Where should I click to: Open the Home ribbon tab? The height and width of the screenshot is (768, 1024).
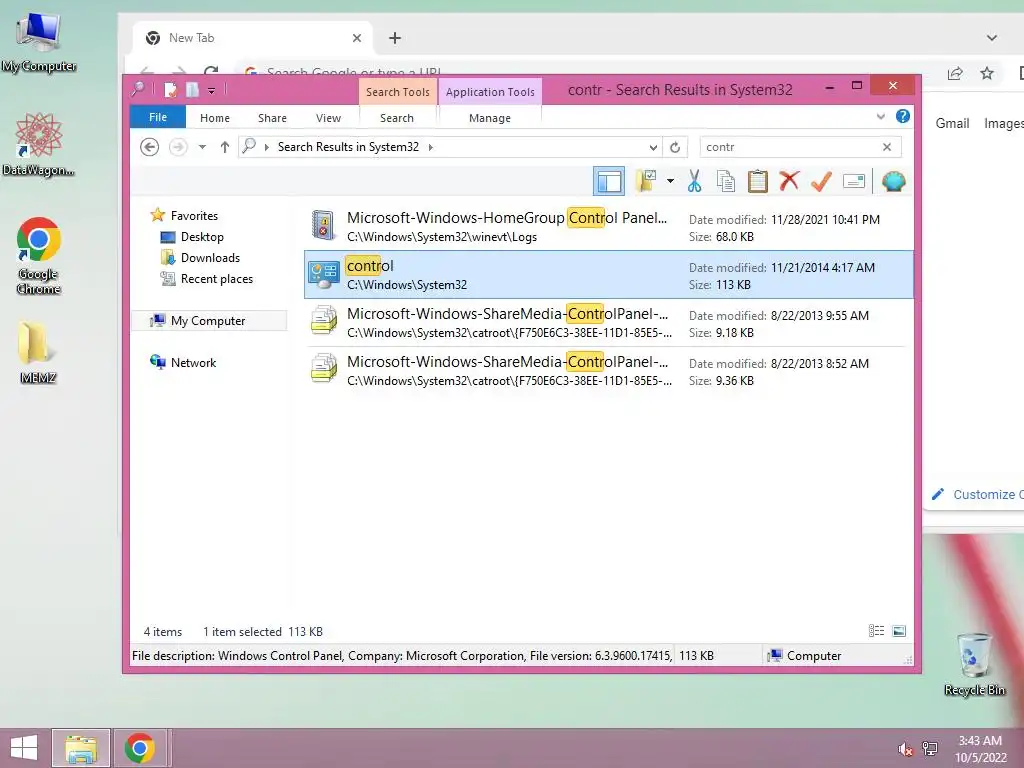pos(215,118)
